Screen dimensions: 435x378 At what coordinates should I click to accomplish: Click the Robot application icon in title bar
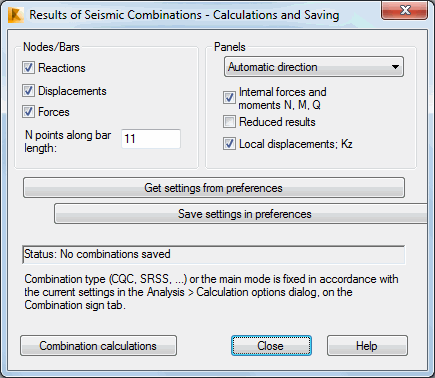click(x=15, y=15)
